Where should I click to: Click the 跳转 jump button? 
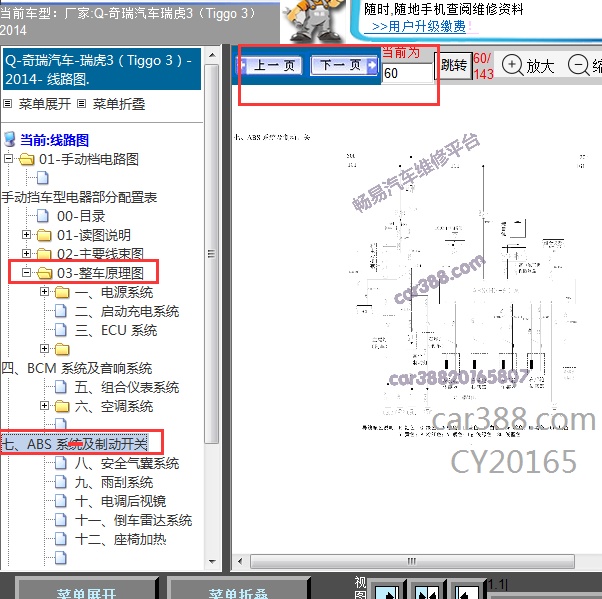point(453,66)
